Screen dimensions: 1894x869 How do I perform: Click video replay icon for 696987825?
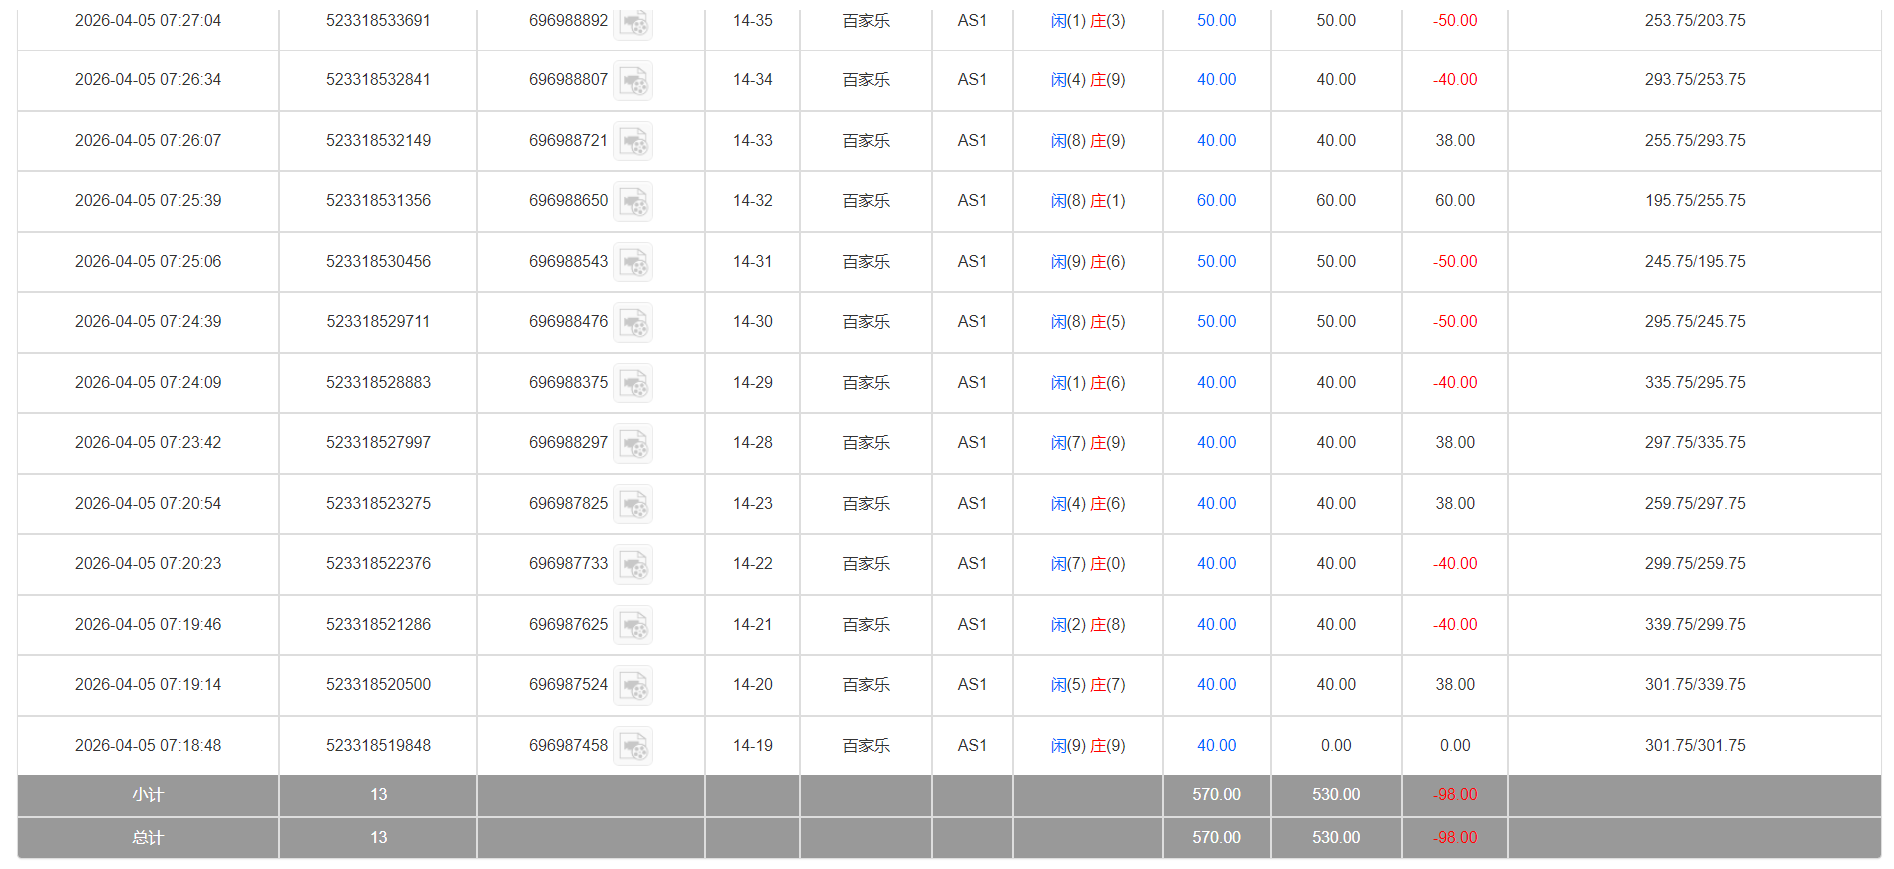click(x=633, y=504)
